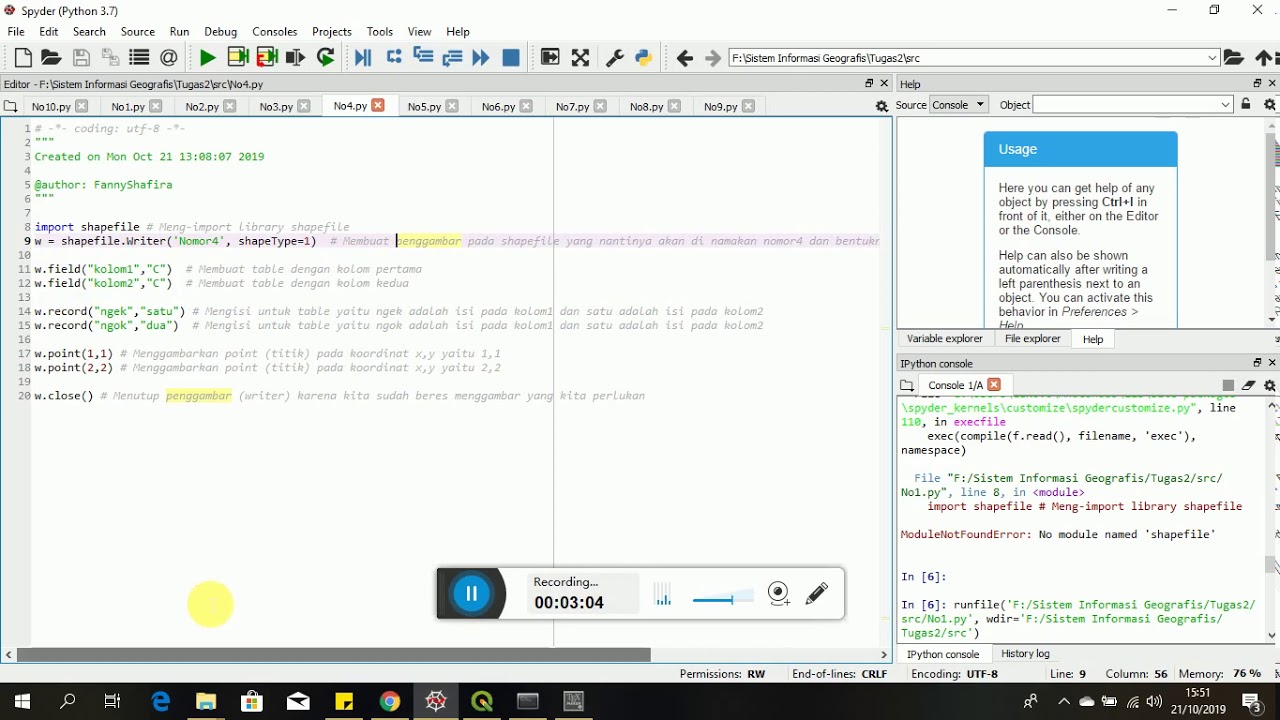This screenshot has width=1280, height=720.
Task: Expand the Object combo box in Help
Action: pyautogui.click(x=1225, y=105)
